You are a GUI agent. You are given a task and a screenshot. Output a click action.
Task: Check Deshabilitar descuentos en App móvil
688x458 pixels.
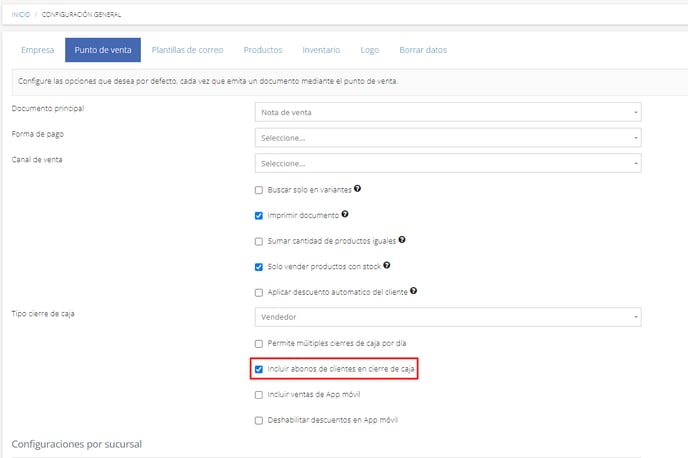[259, 420]
